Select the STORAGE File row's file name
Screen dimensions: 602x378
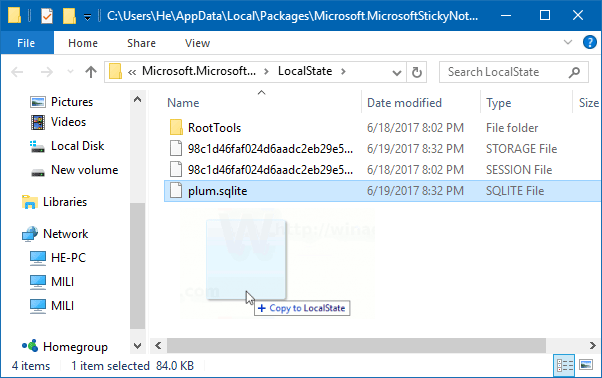[270, 149]
